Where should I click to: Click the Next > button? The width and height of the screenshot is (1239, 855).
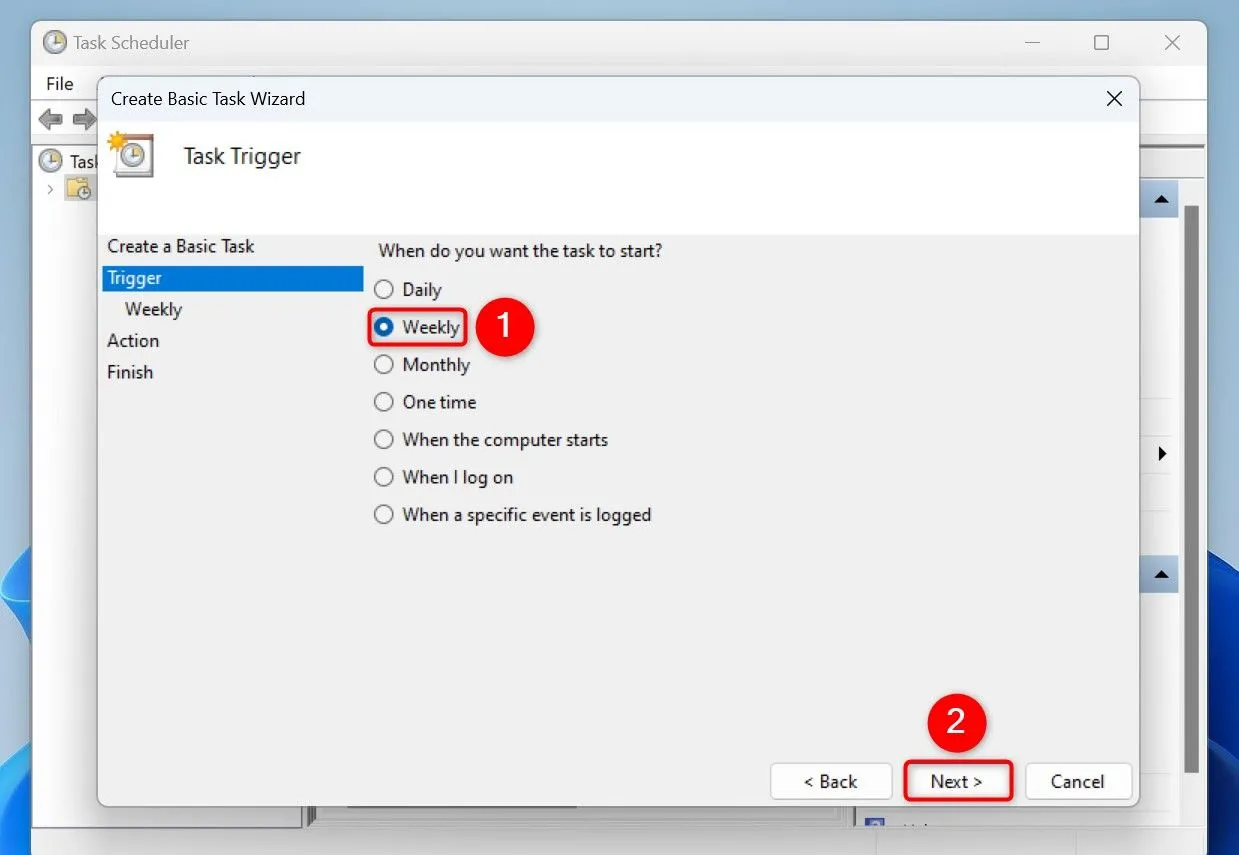958,781
